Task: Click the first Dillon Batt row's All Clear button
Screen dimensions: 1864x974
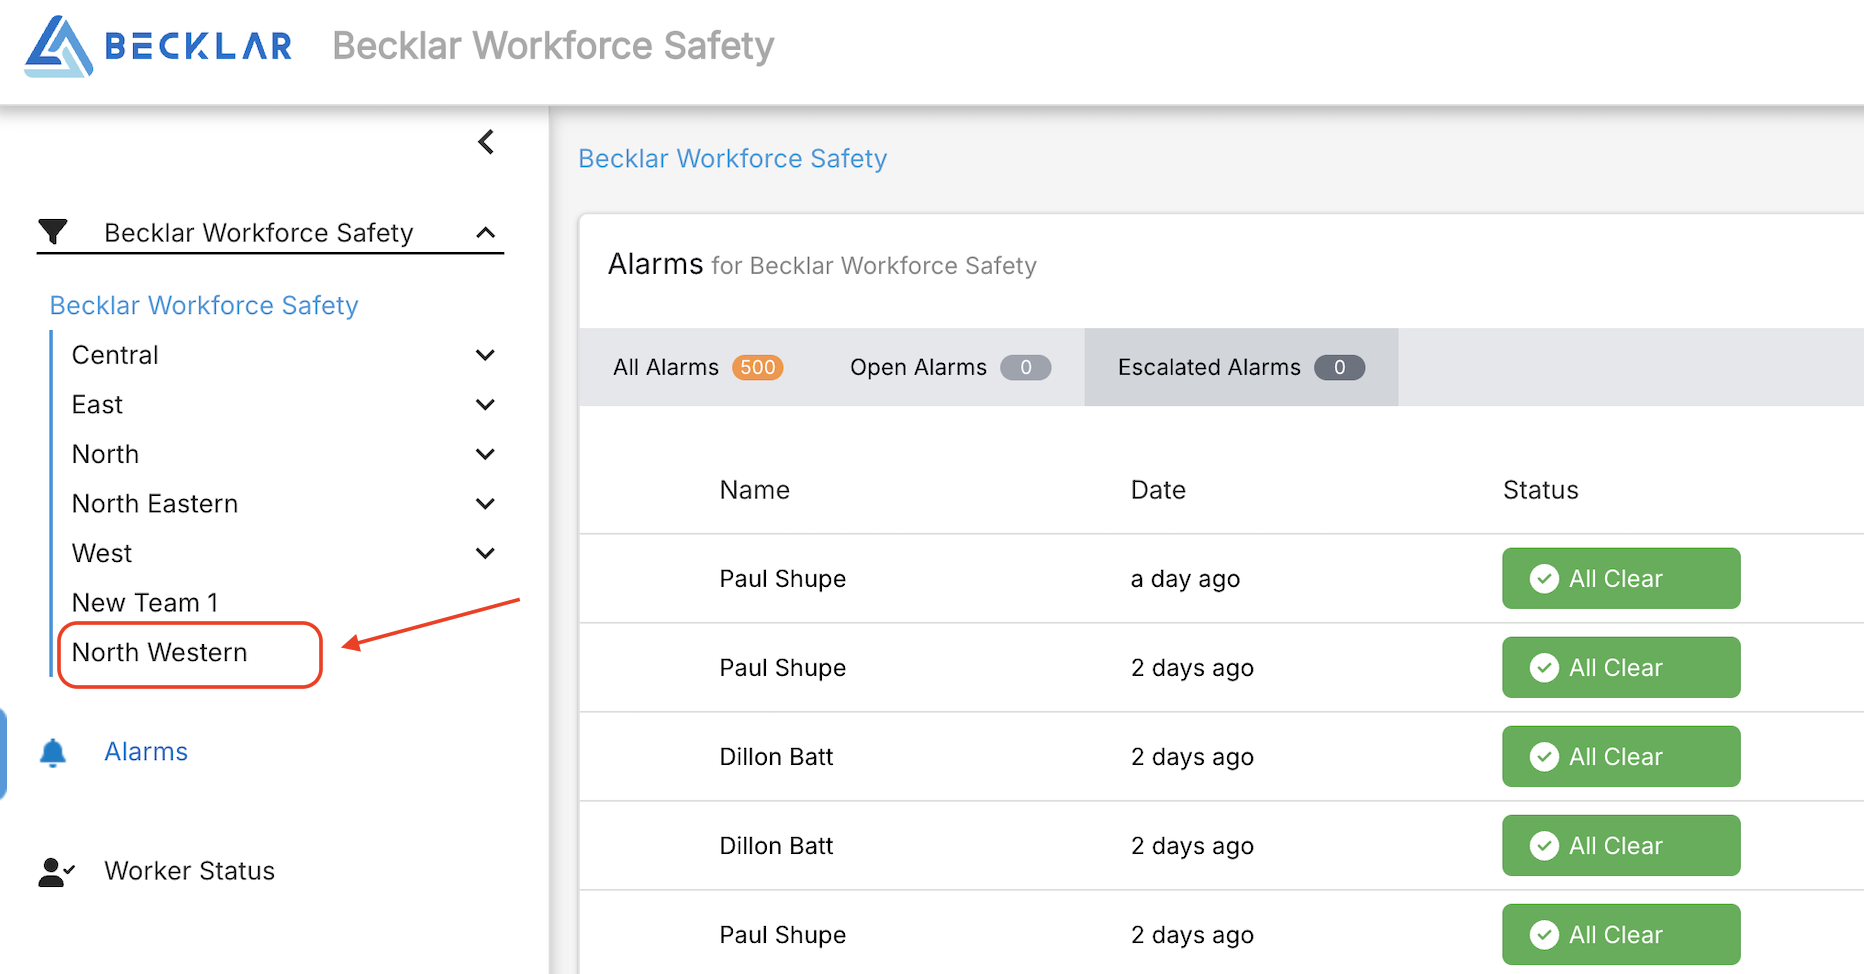Action: click(x=1621, y=756)
